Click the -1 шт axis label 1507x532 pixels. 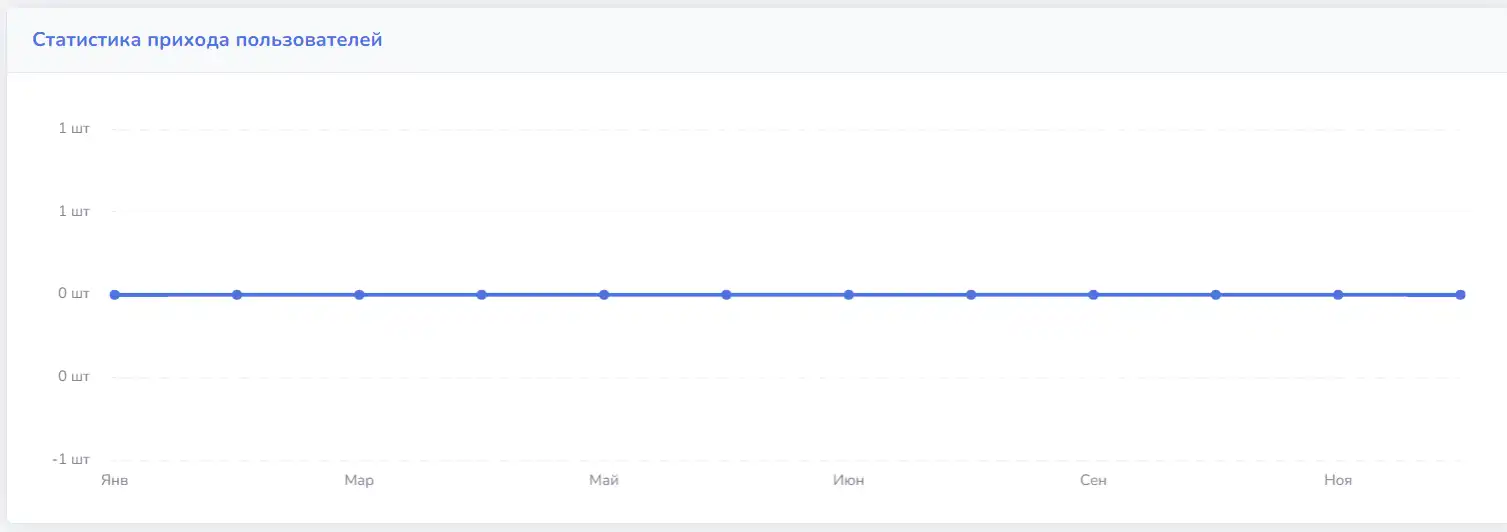click(71, 459)
